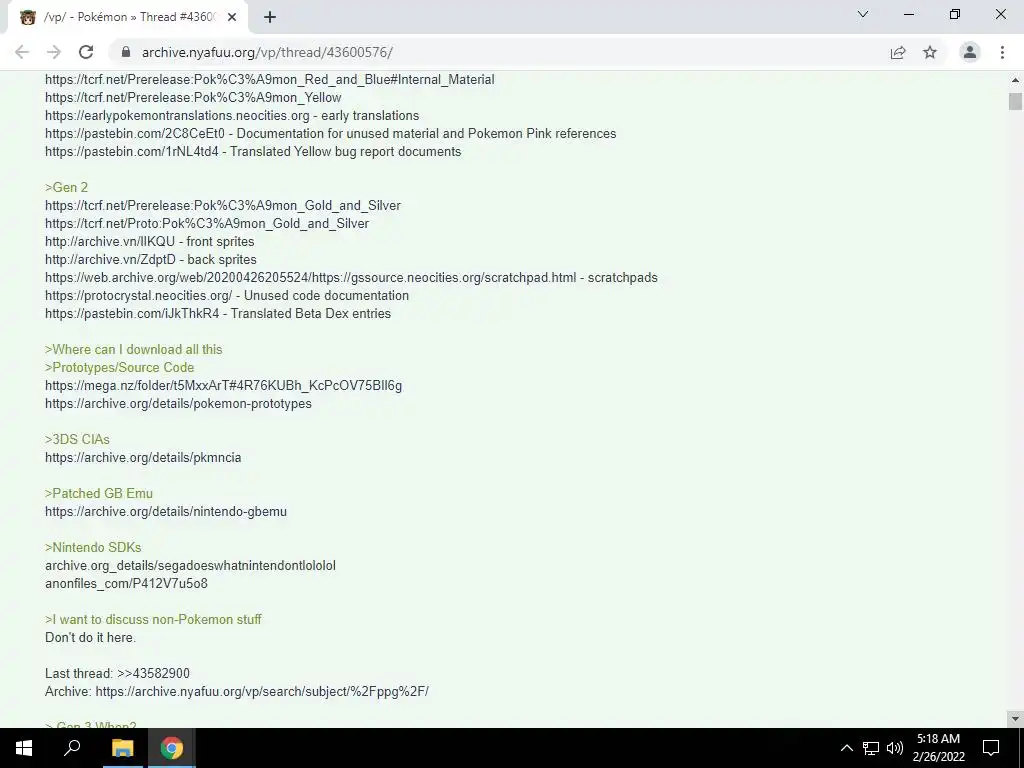The height and width of the screenshot is (768, 1024).
Task: Open File Explorer from taskbar
Action: (x=122, y=748)
